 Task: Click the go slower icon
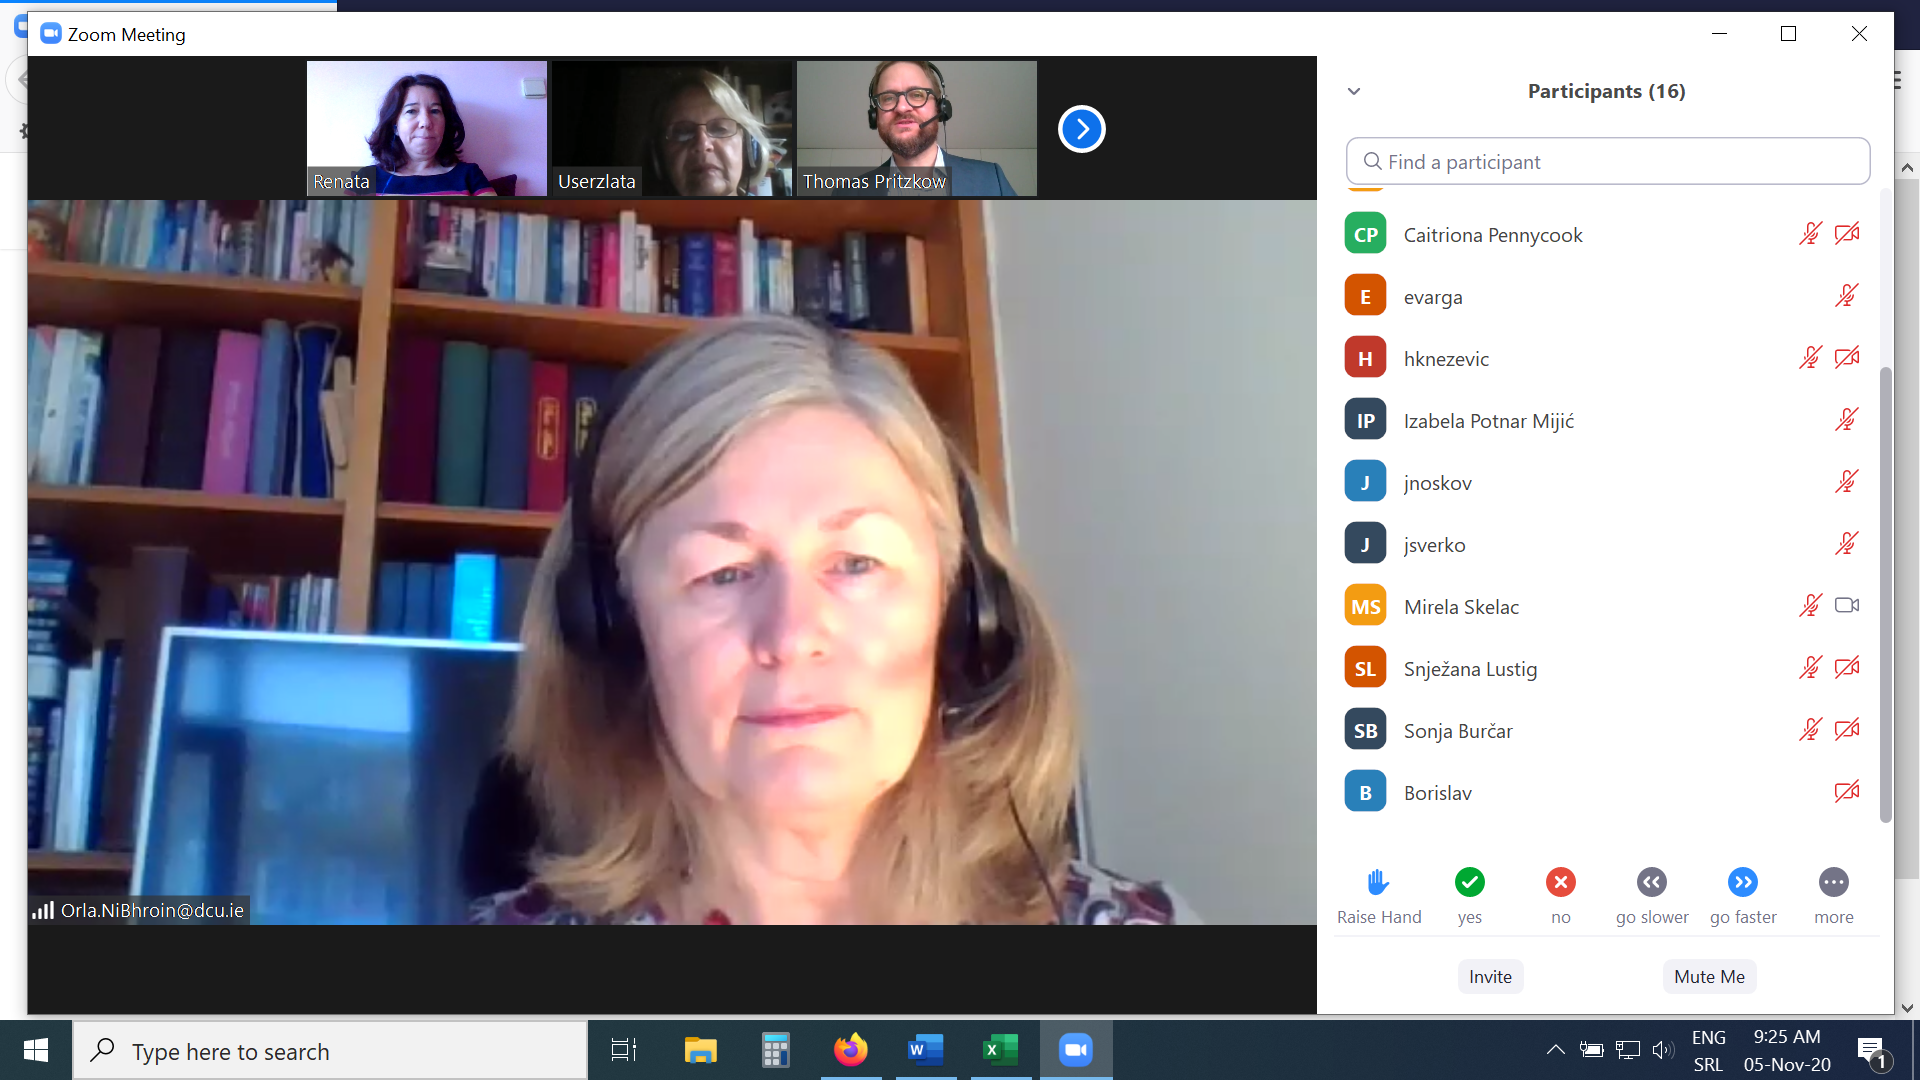1651,882
